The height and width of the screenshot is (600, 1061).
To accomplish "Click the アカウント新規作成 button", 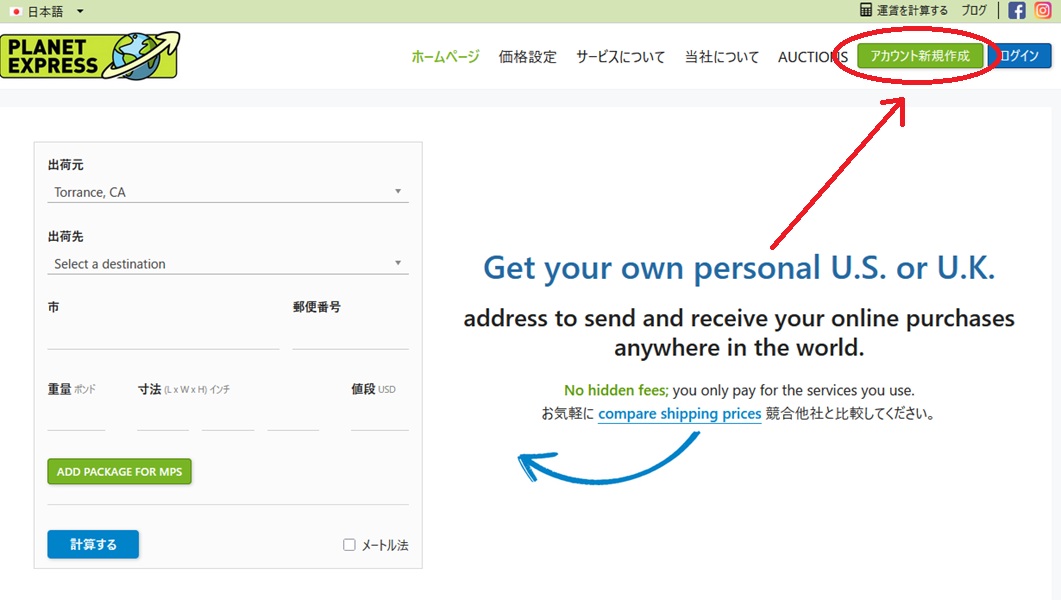I will point(920,56).
